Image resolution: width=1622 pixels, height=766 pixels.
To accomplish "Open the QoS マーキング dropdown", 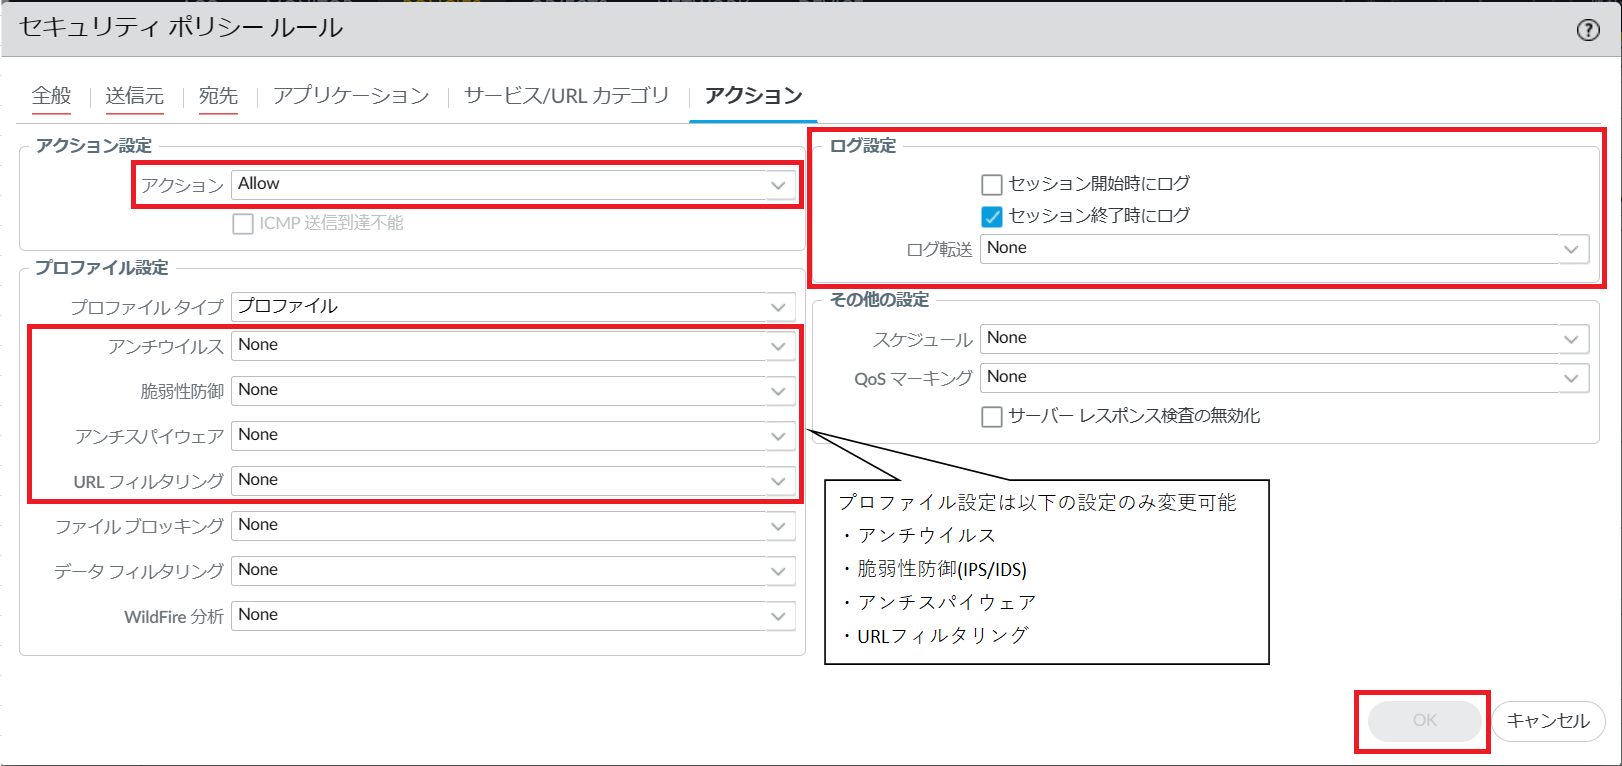I will pyautogui.click(x=1284, y=378).
